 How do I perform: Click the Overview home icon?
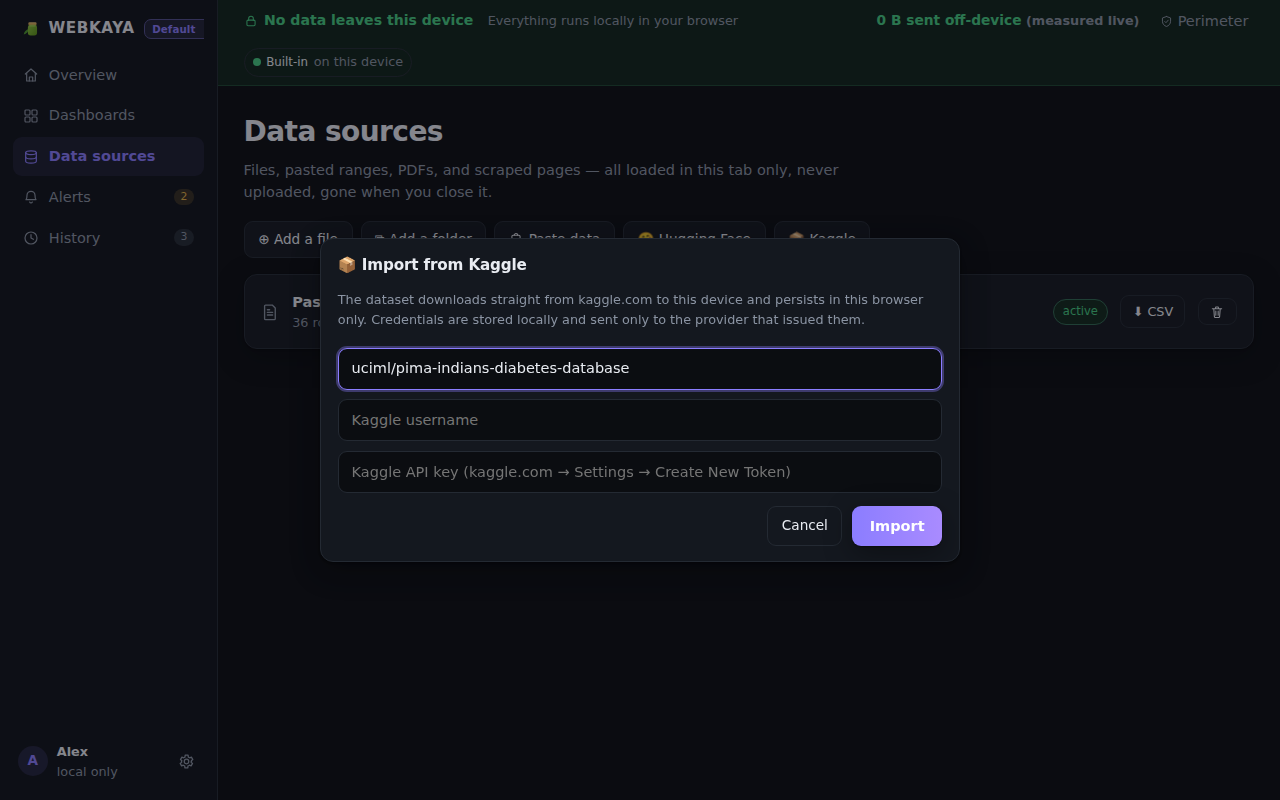click(31, 75)
